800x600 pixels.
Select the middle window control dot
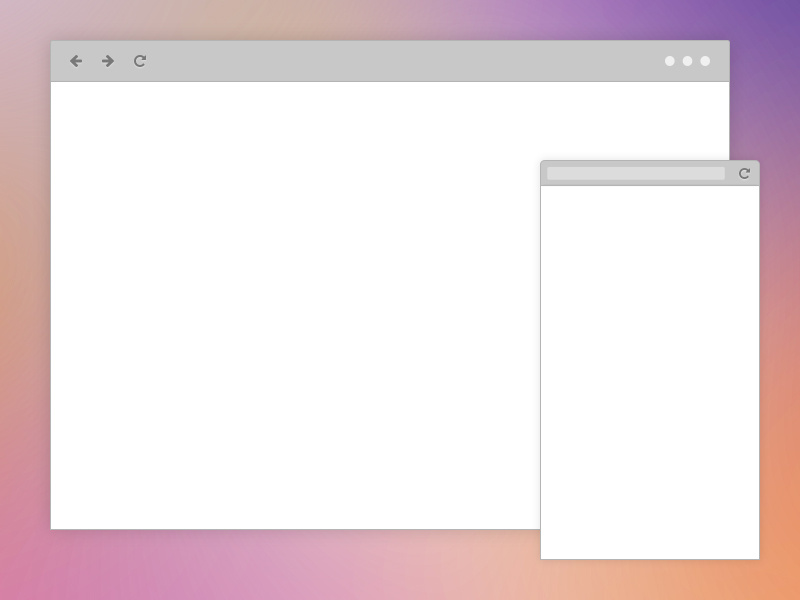(688, 61)
